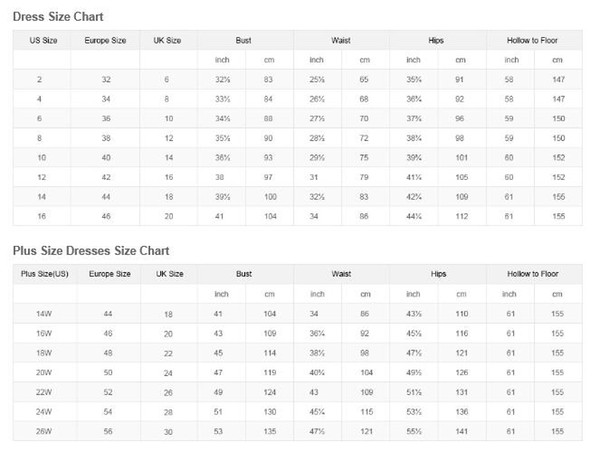Select the Europe Size header in first table
Screen dimensions: 600x461
coord(105,41)
